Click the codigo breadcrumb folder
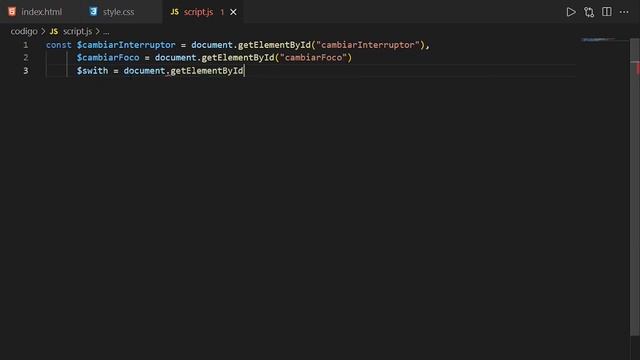This screenshot has height=360, width=640. point(24,31)
